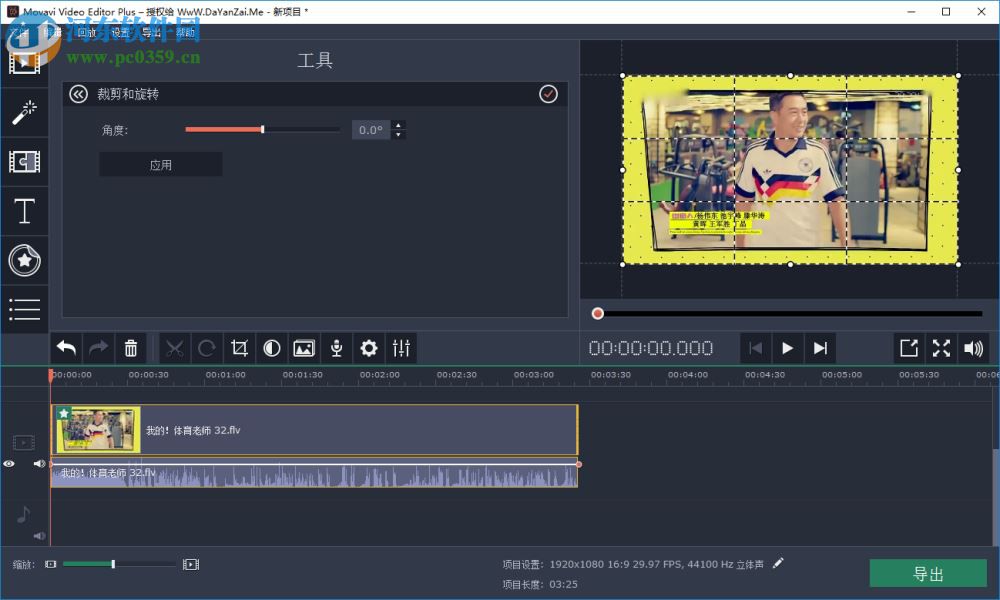Select the Crop tool in the timeline toolbar

tap(238, 347)
